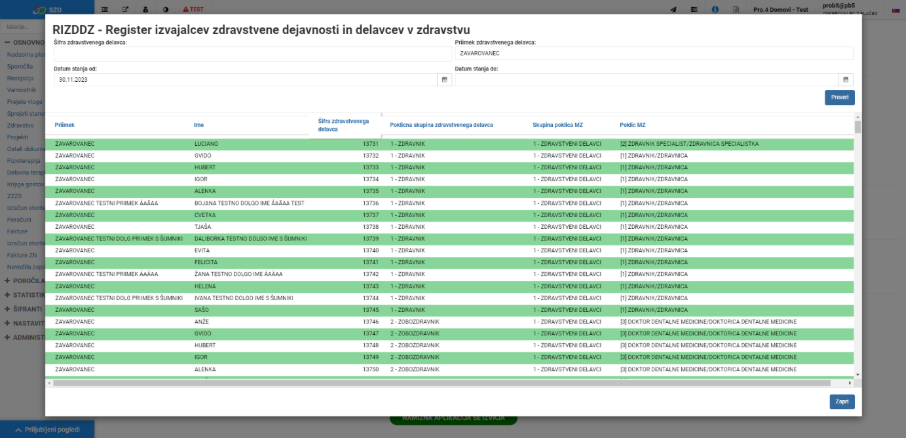Click the red TEST warning indicator
The image size is (906, 438).
coord(193,9)
